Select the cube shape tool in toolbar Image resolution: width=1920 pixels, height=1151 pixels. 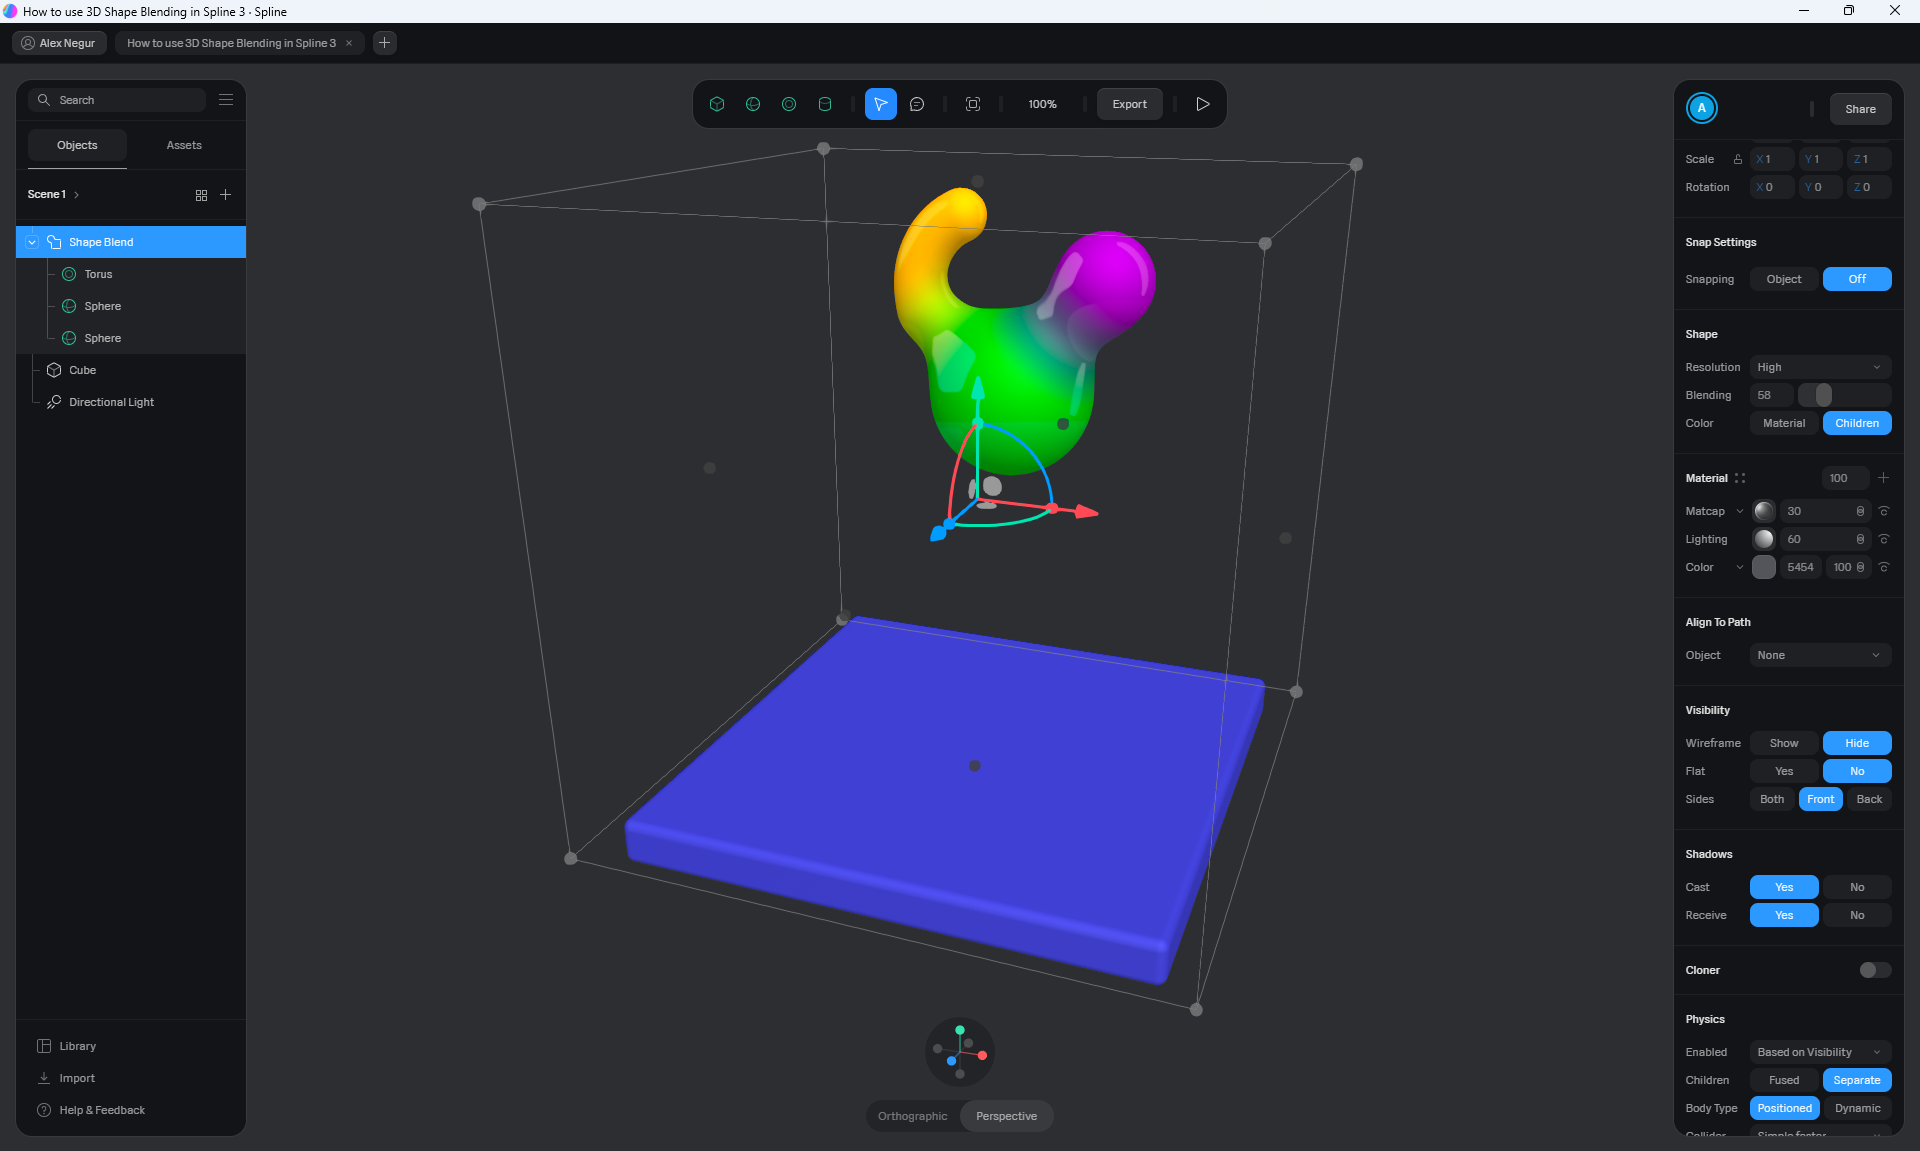point(717,104)
